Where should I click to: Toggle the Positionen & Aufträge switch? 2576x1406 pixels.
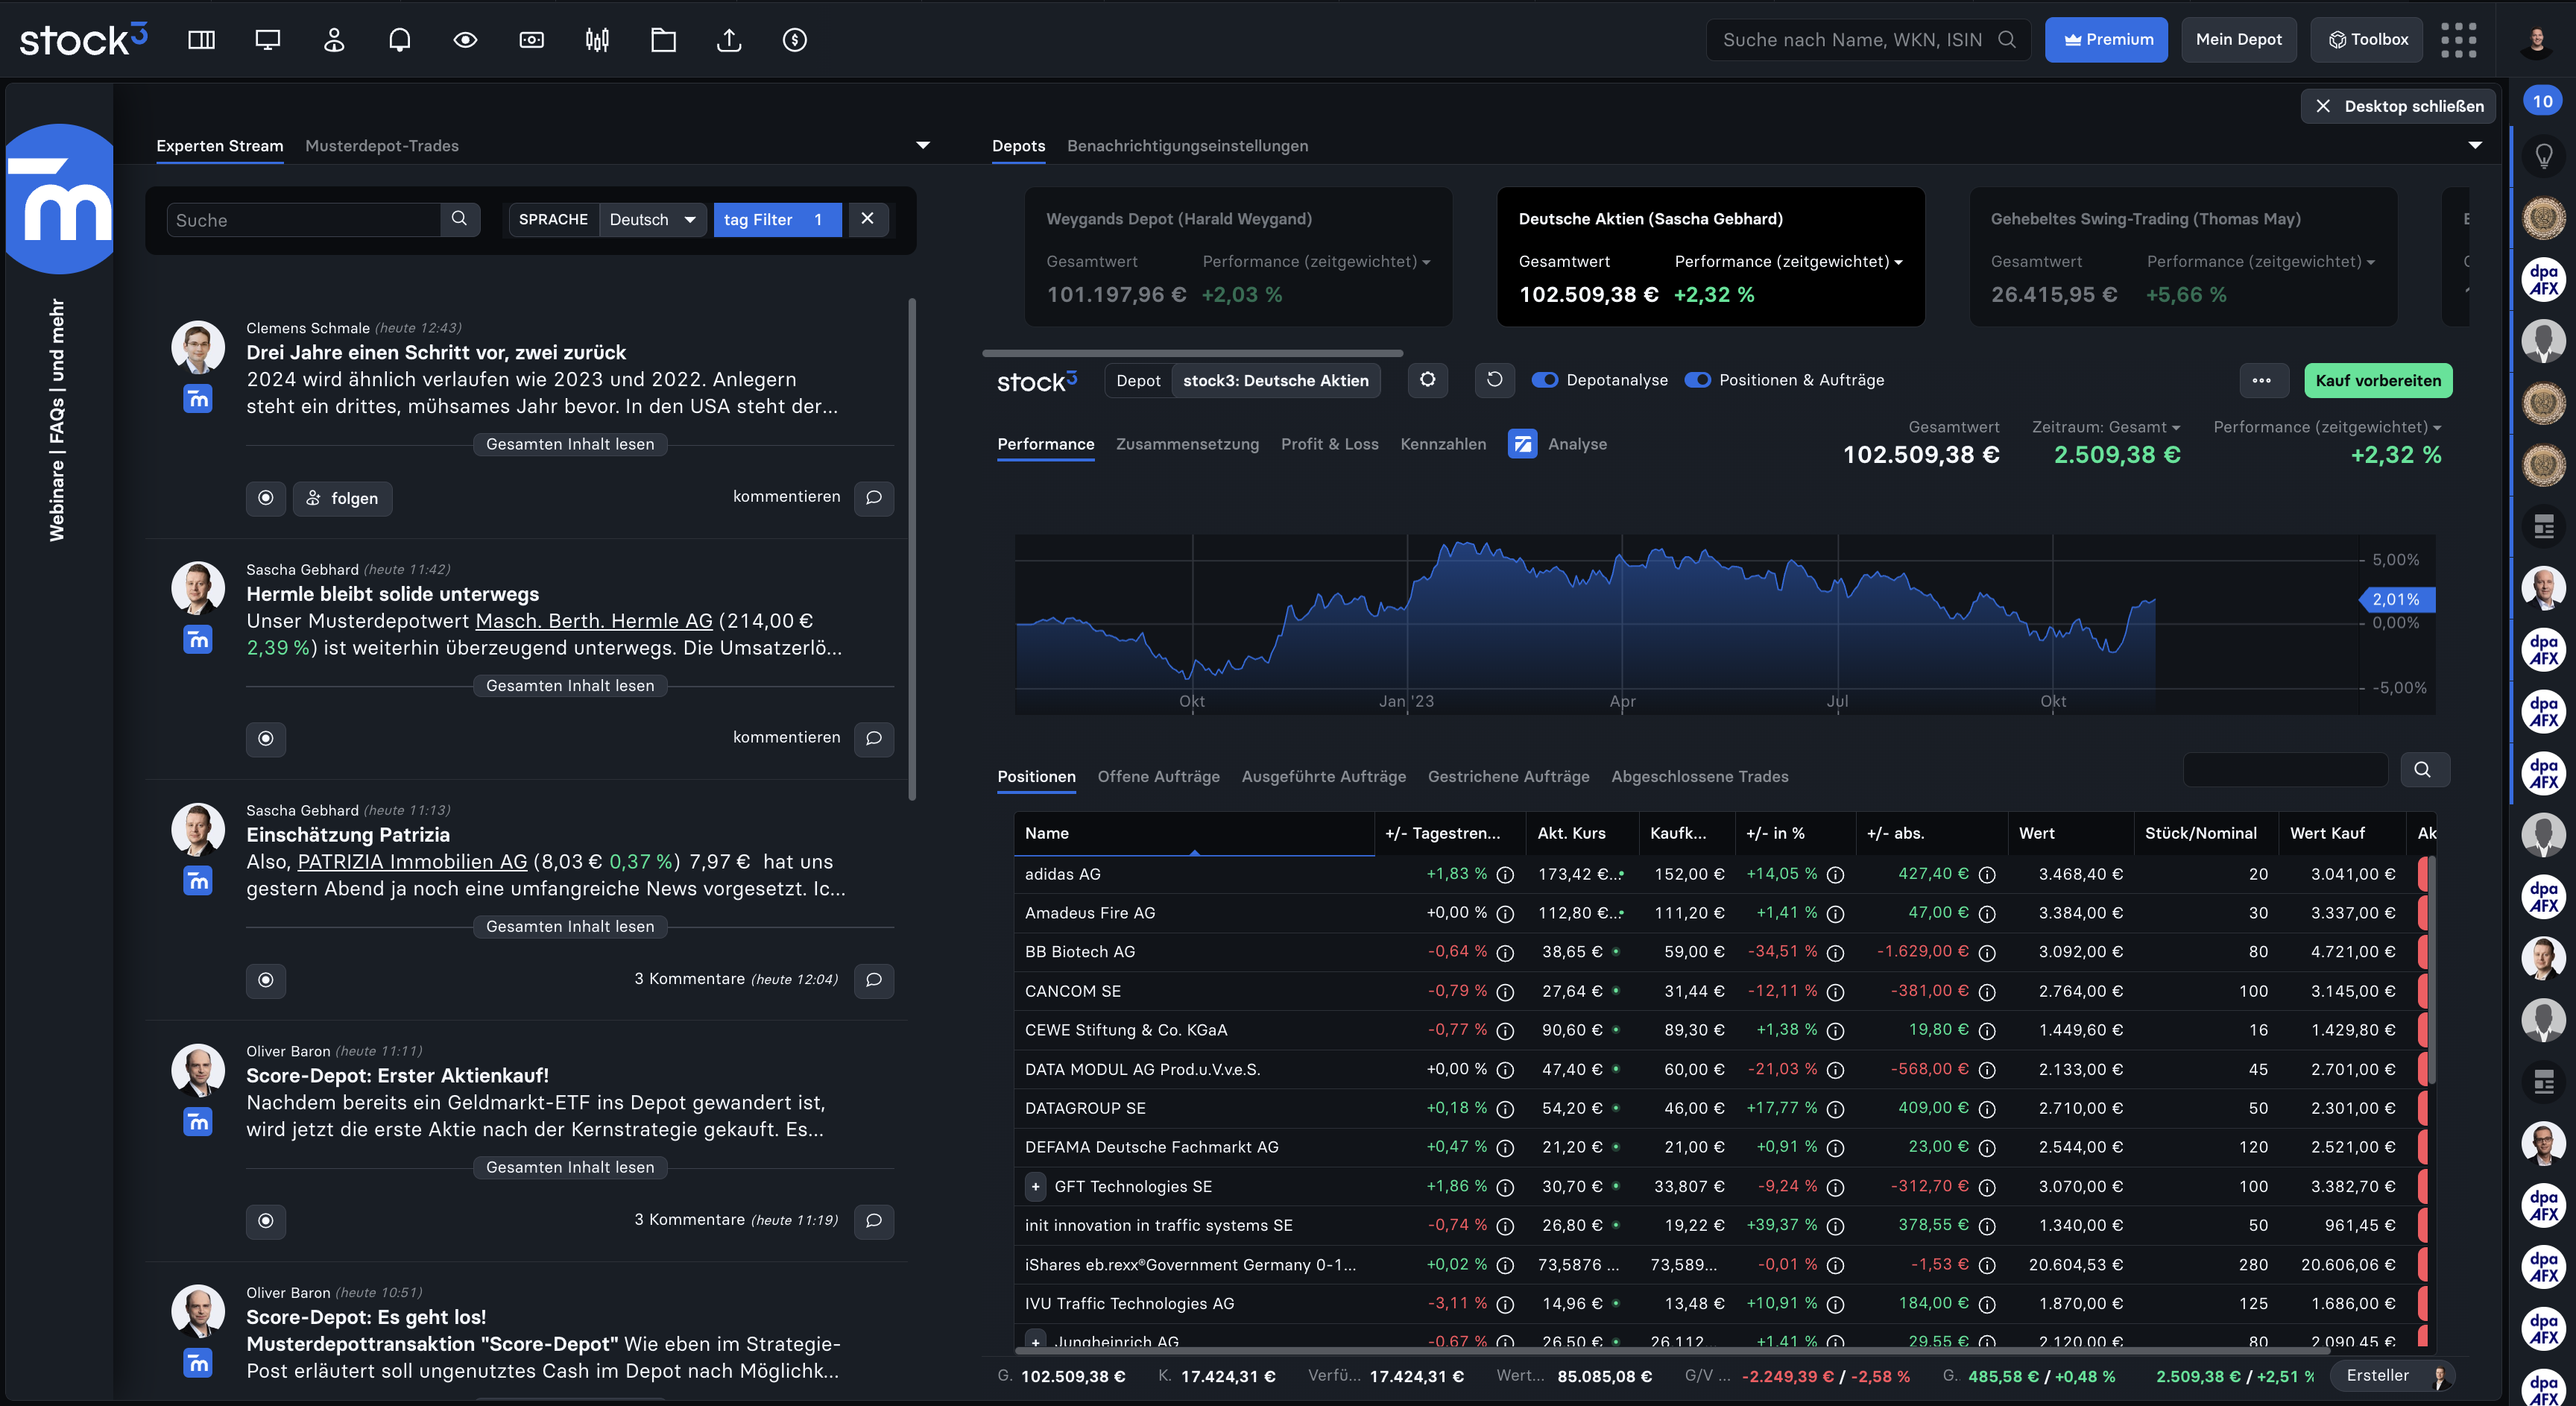[1698, 380]
